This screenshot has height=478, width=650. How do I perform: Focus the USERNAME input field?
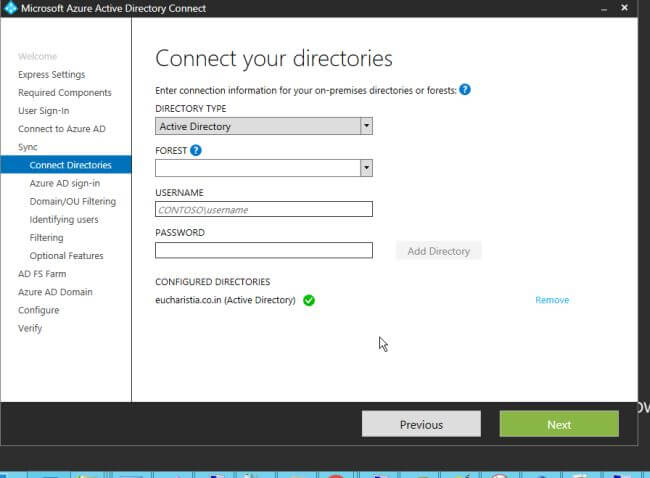[x=264, y=209]
